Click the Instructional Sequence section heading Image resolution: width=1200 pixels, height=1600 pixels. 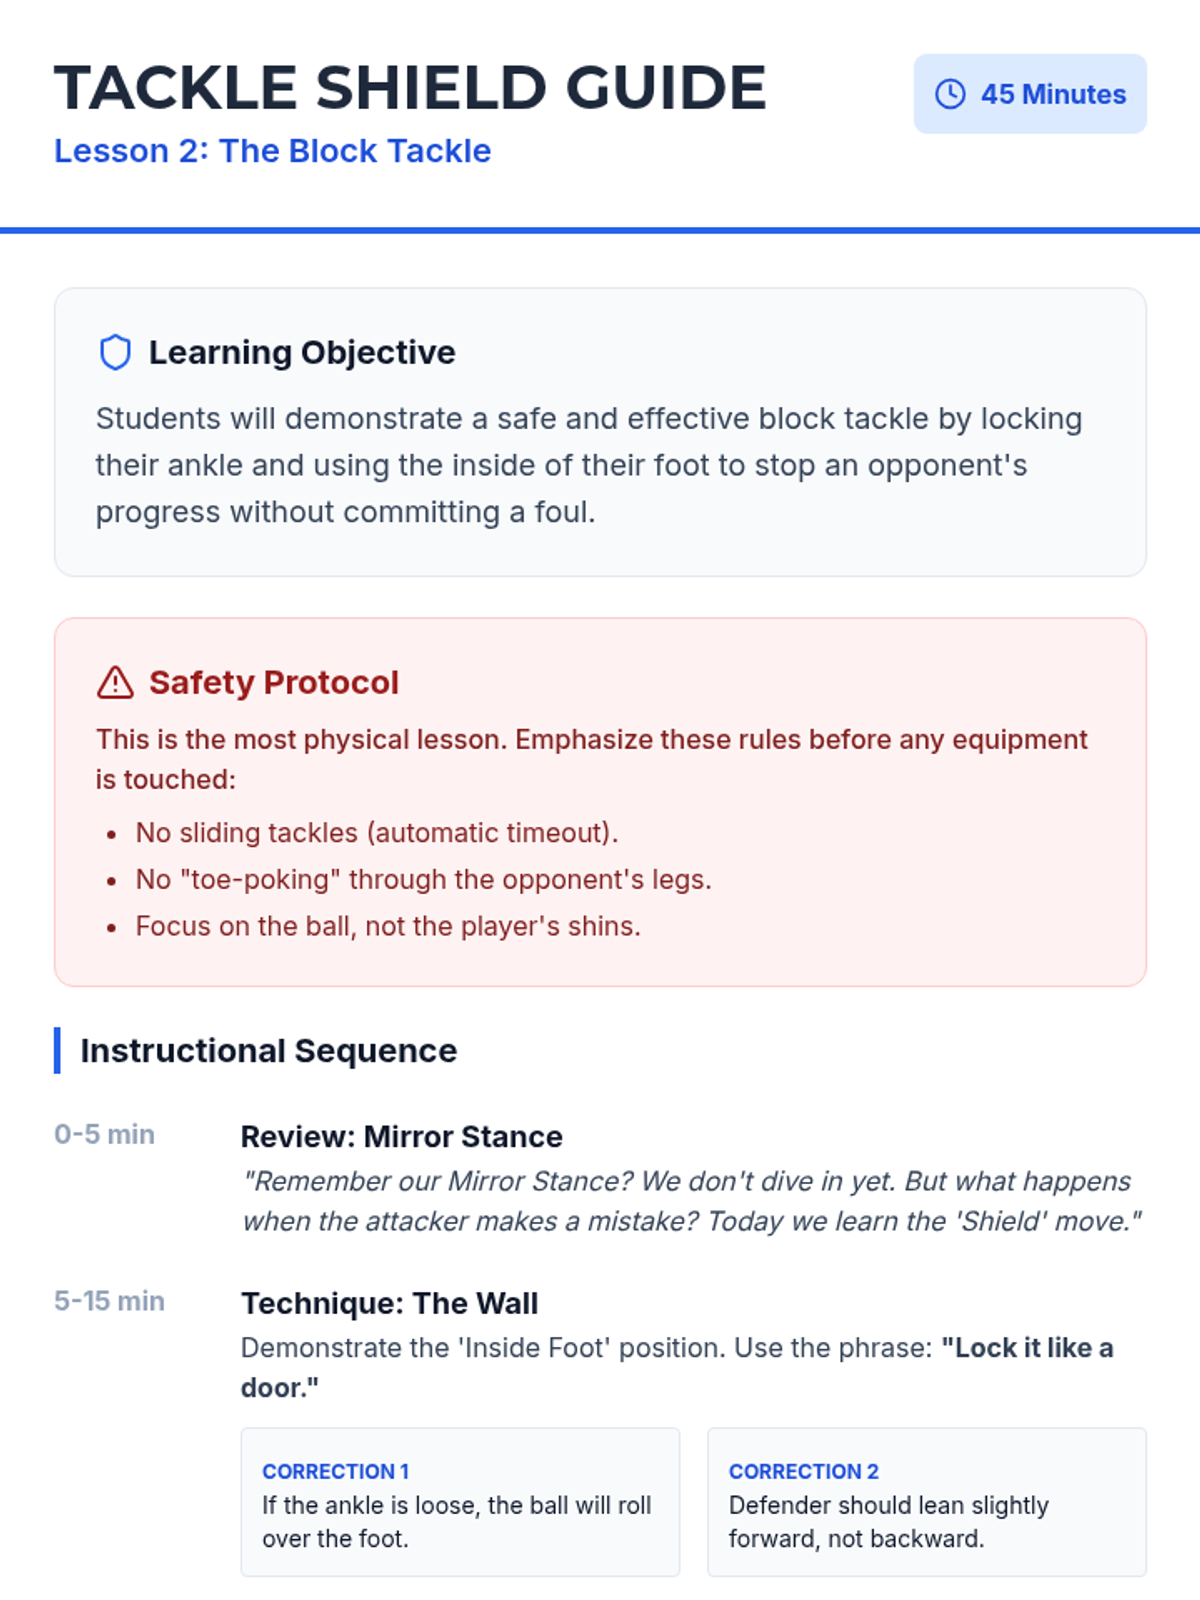268,1051
